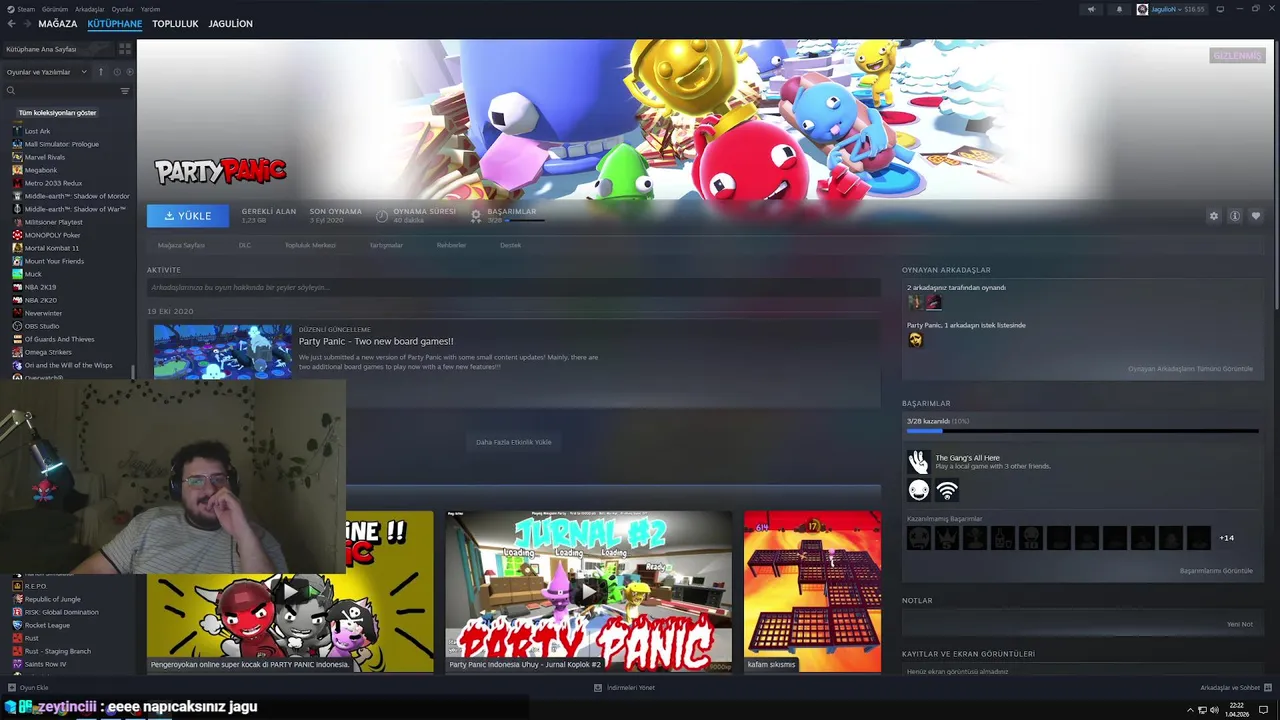Image resolution: width=1280 pixels, height=720 pixels.
Task: Expand the +14 unearned achievements
Action: pos(1226,538)
